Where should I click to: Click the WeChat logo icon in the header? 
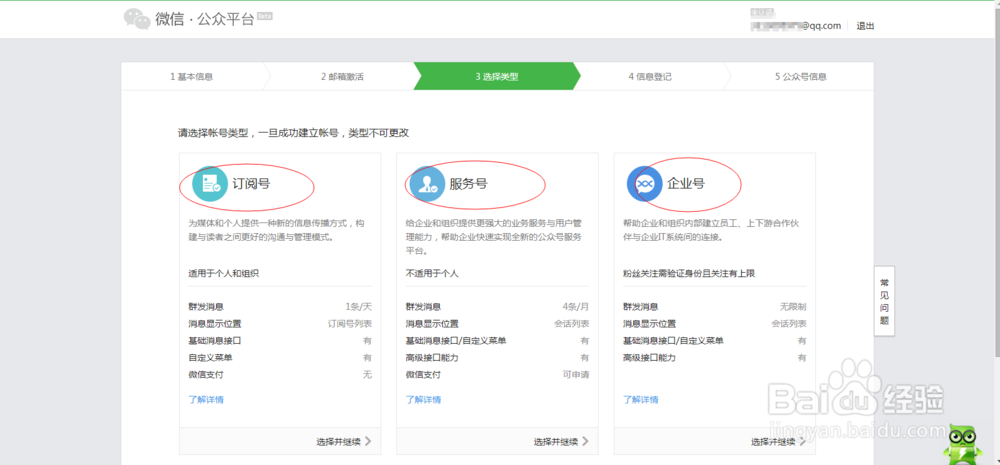click(x=137, y=18)
